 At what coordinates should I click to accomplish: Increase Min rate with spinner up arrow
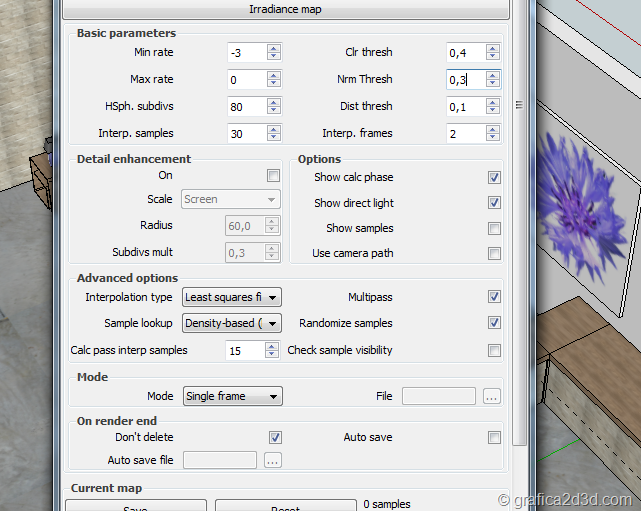click(x=274, y=48)
